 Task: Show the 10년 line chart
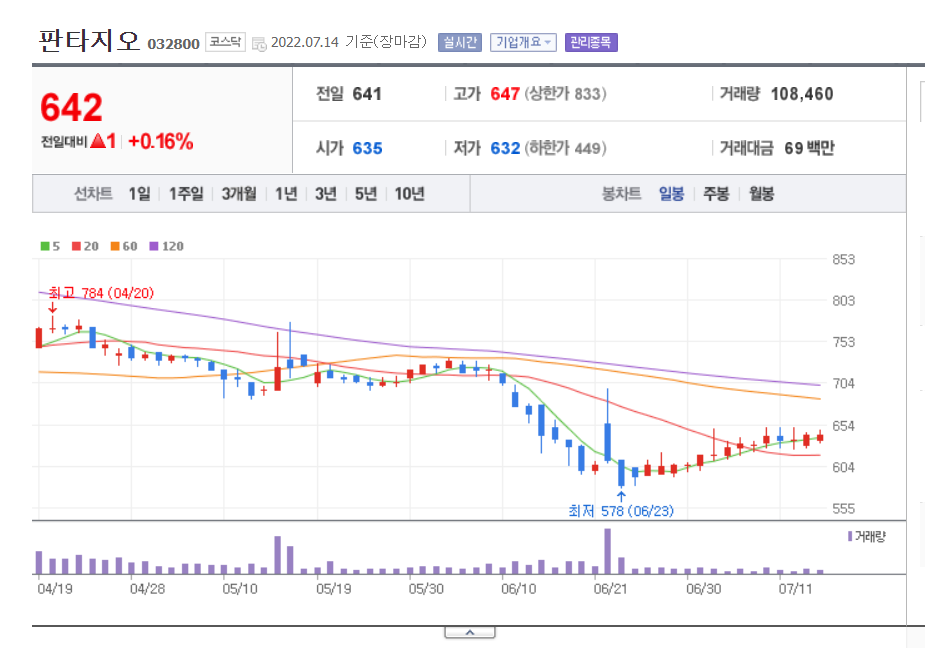pos(409,194)
